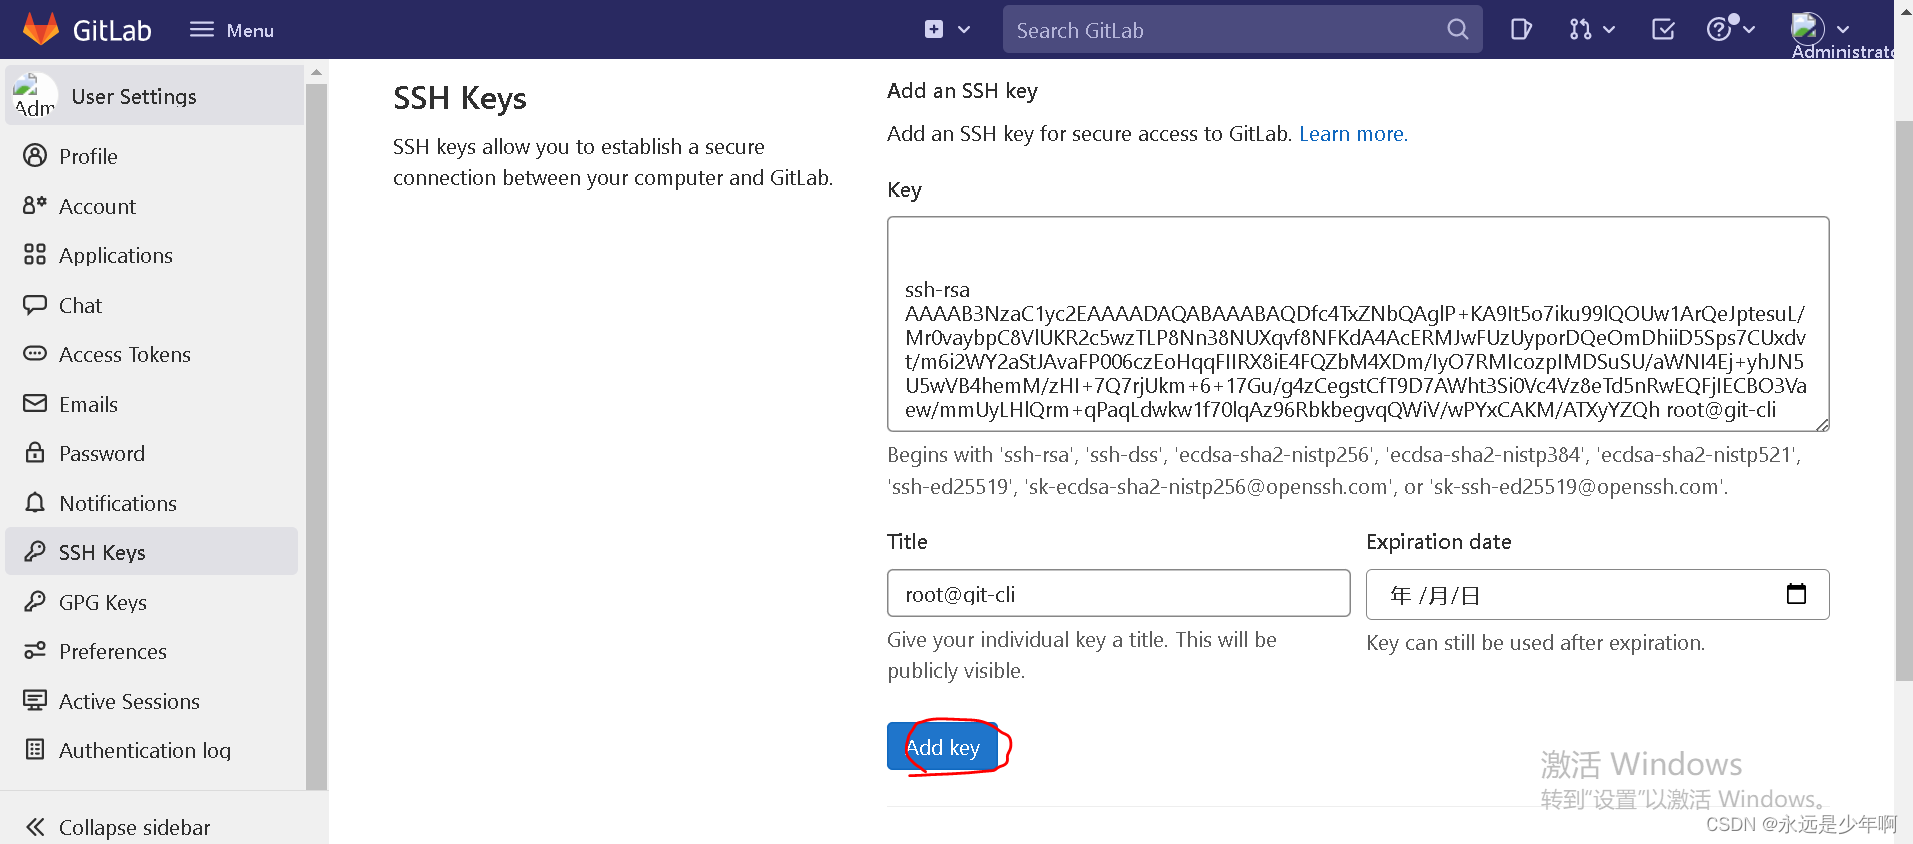This screenshot has width=1913, height=844.
Task: Focus the Search GitLab field
Action: pyautogui.click(x=1242, y=30)
